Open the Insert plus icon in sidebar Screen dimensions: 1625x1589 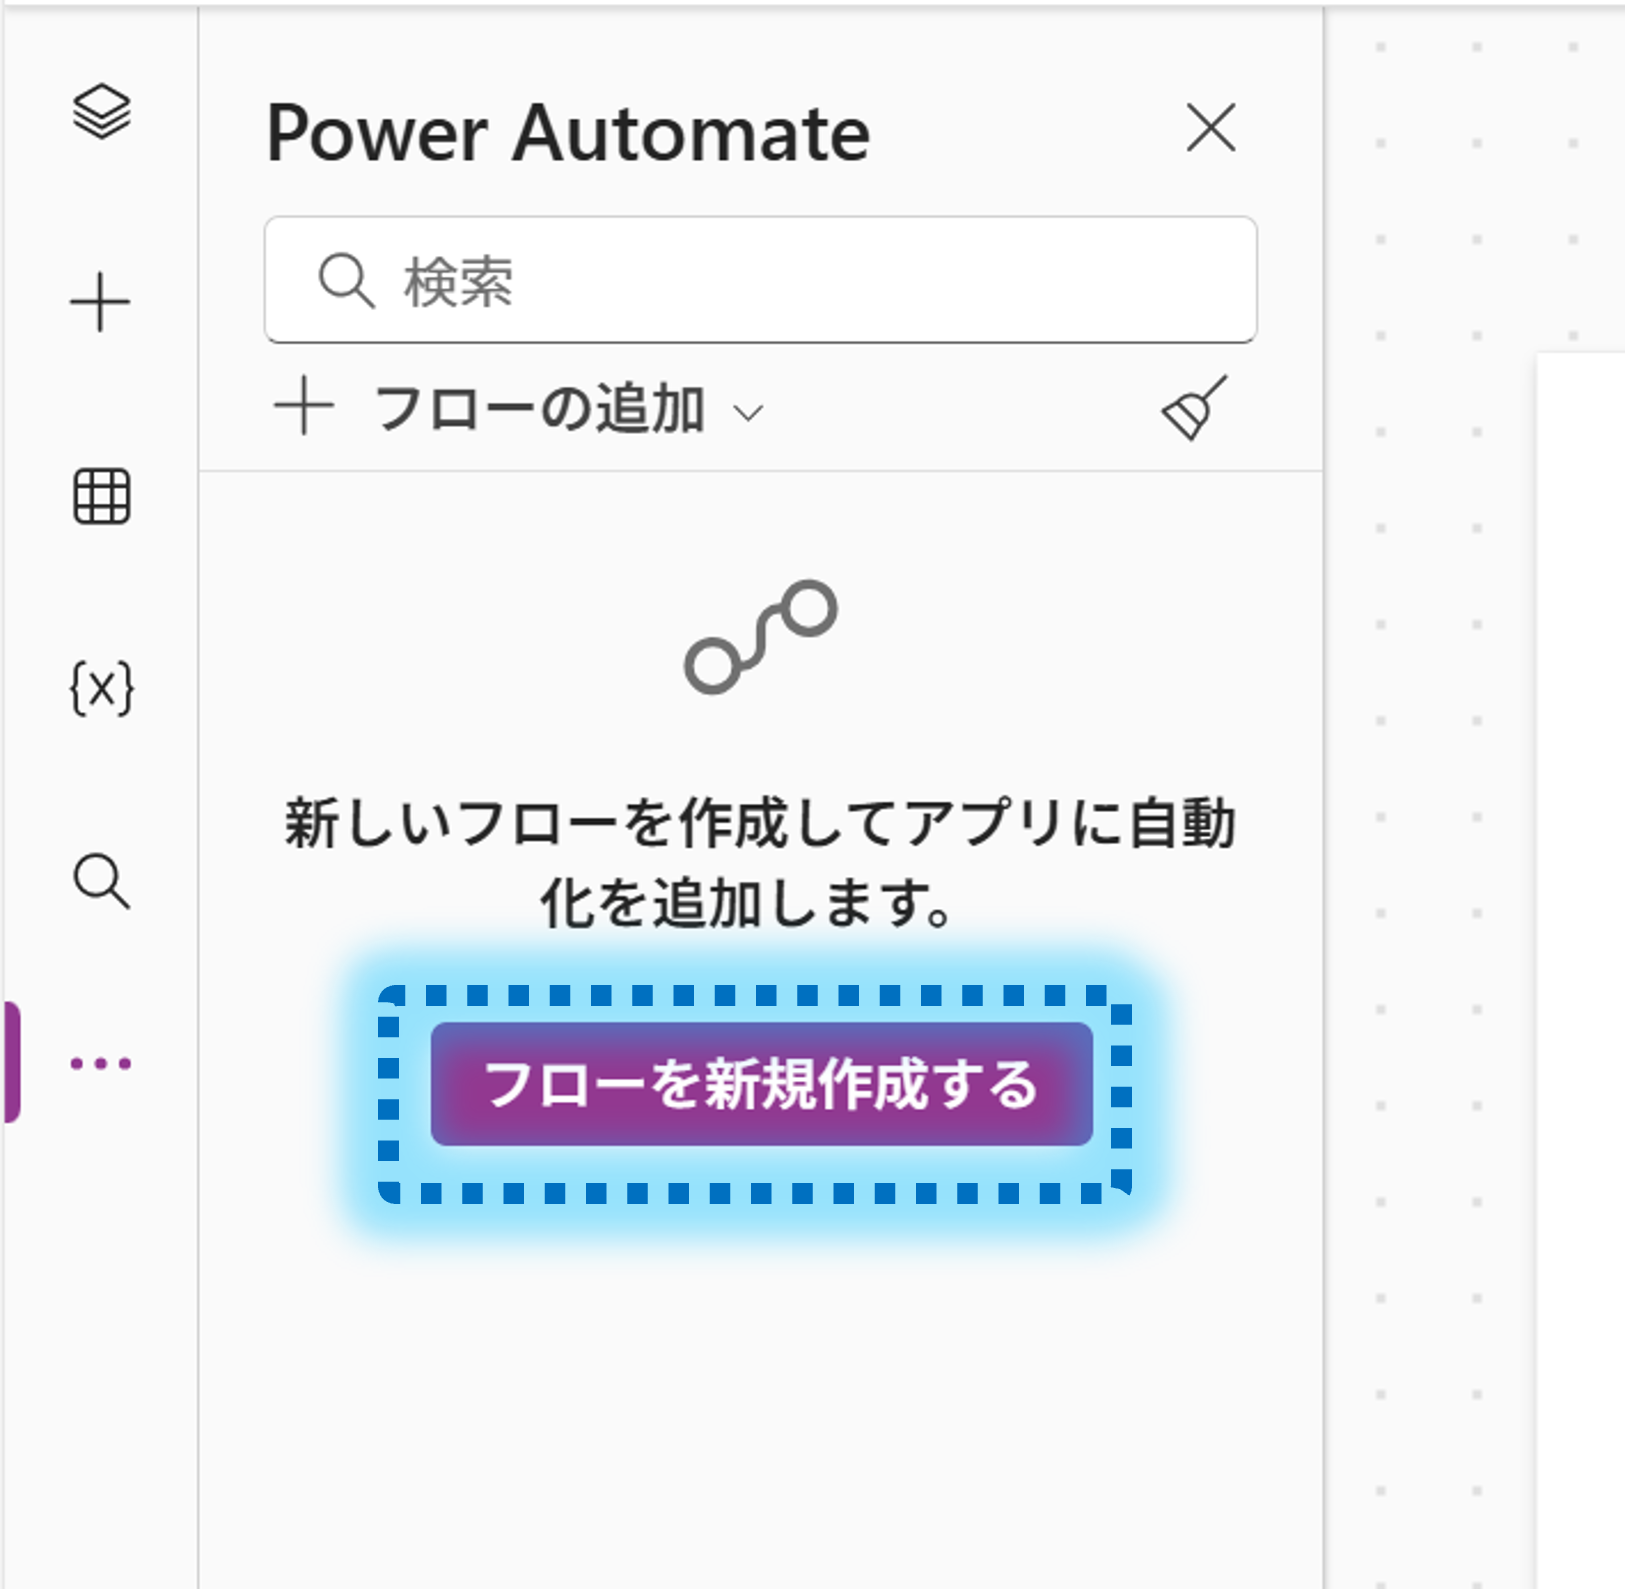click(x=100, y=301)
